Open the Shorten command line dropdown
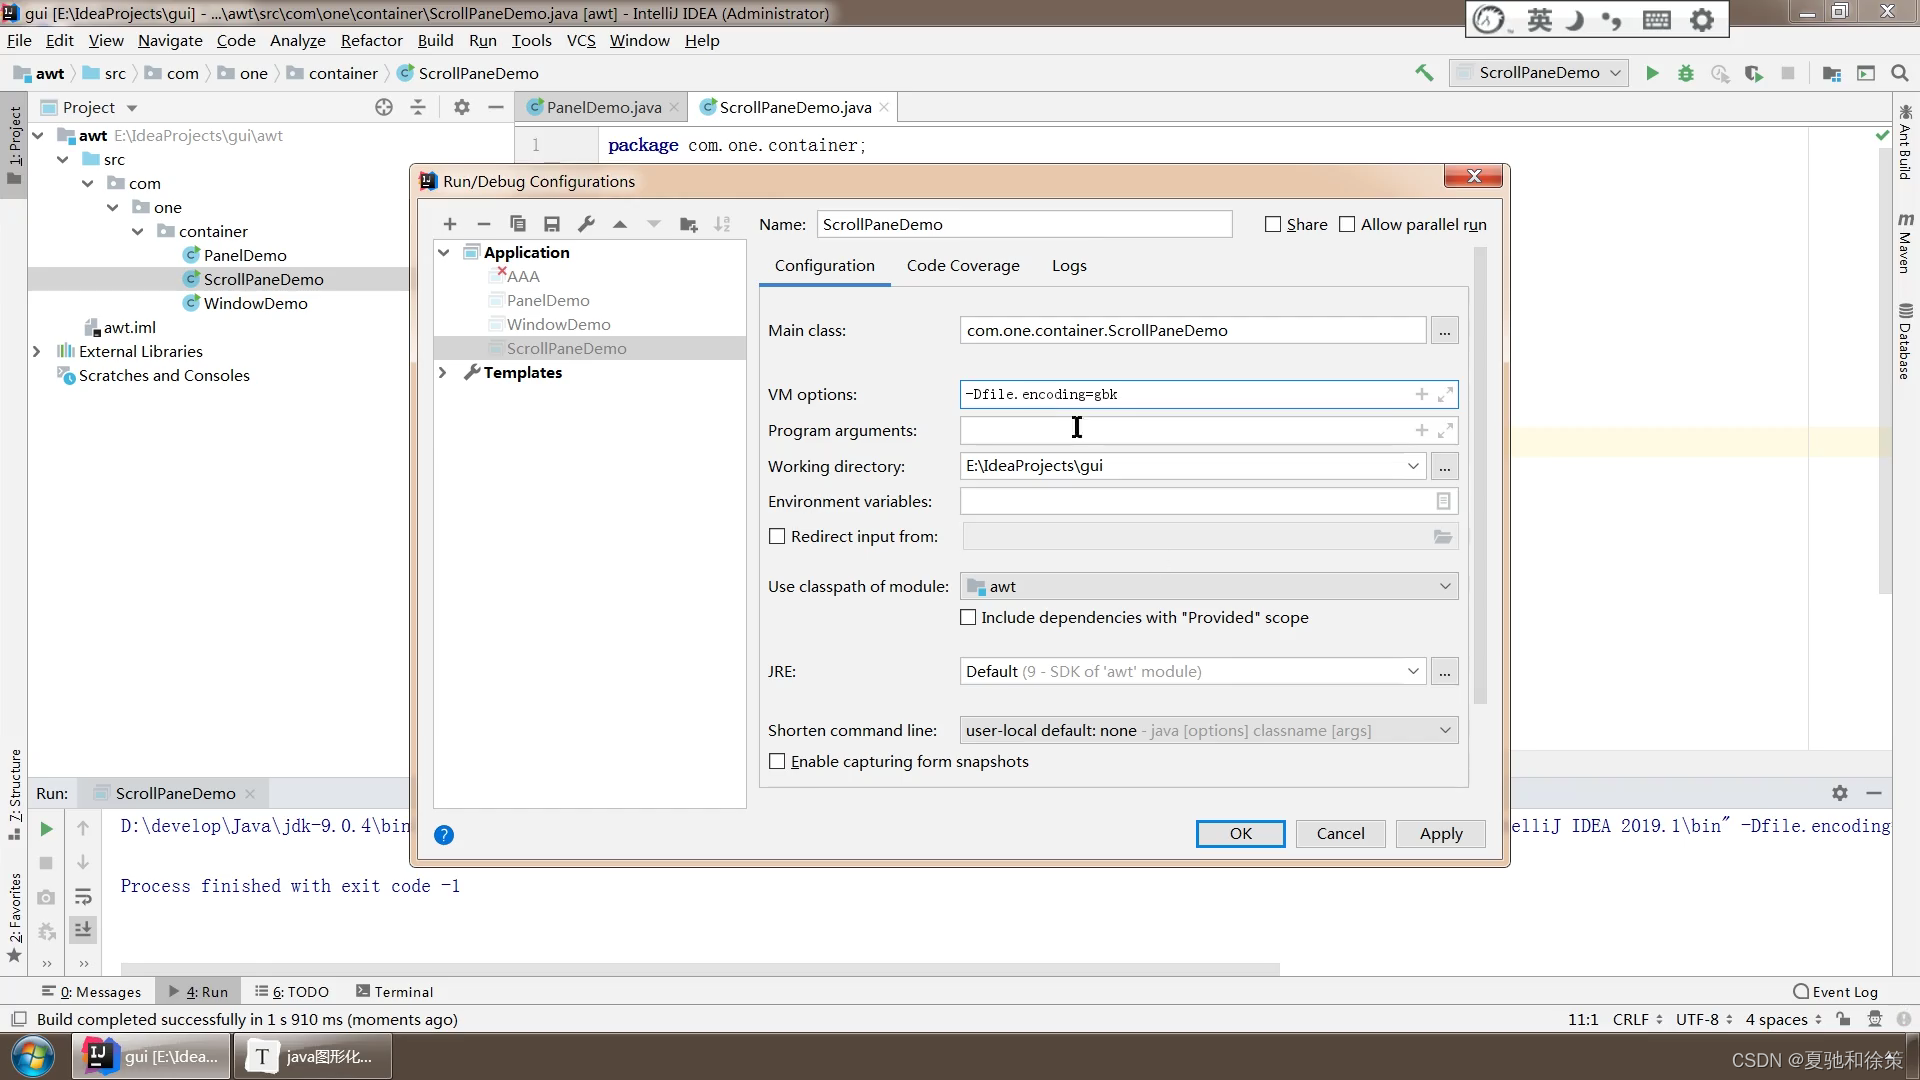This screenshot has height=1080, width=1920. 1446,730
